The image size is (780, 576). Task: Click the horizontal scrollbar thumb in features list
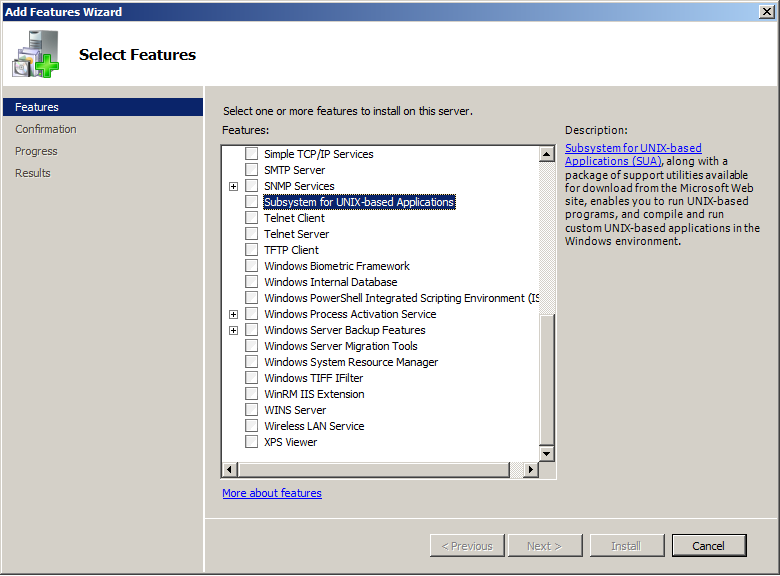(x=374, y=470)
